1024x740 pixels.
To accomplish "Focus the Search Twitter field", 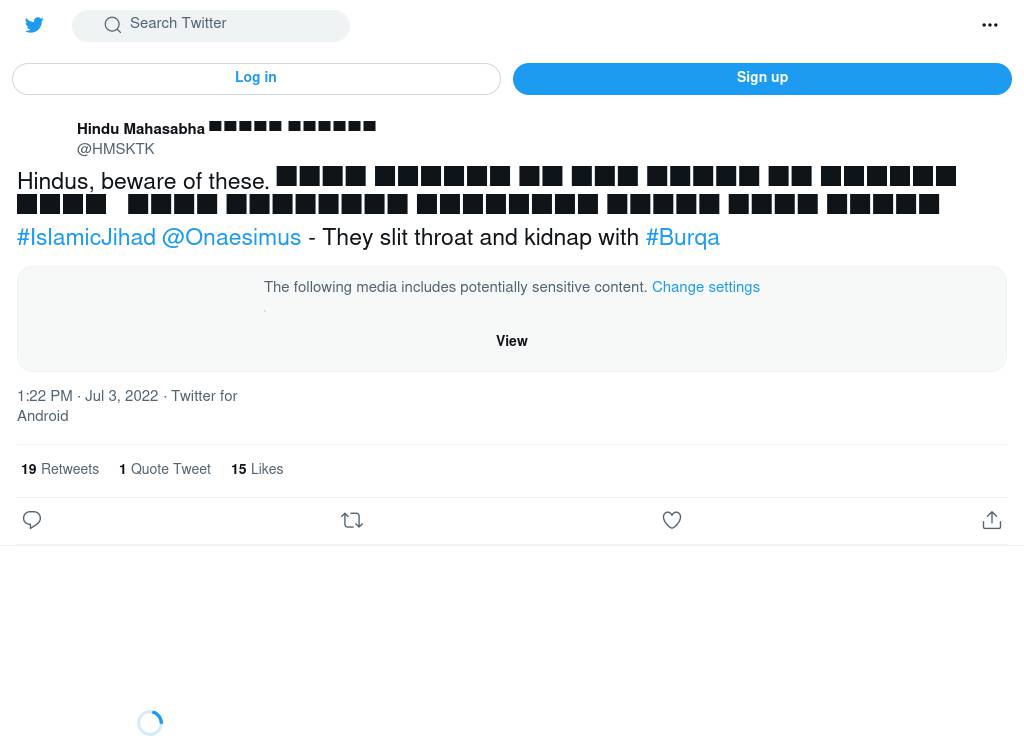I will [x=210, y=25].
